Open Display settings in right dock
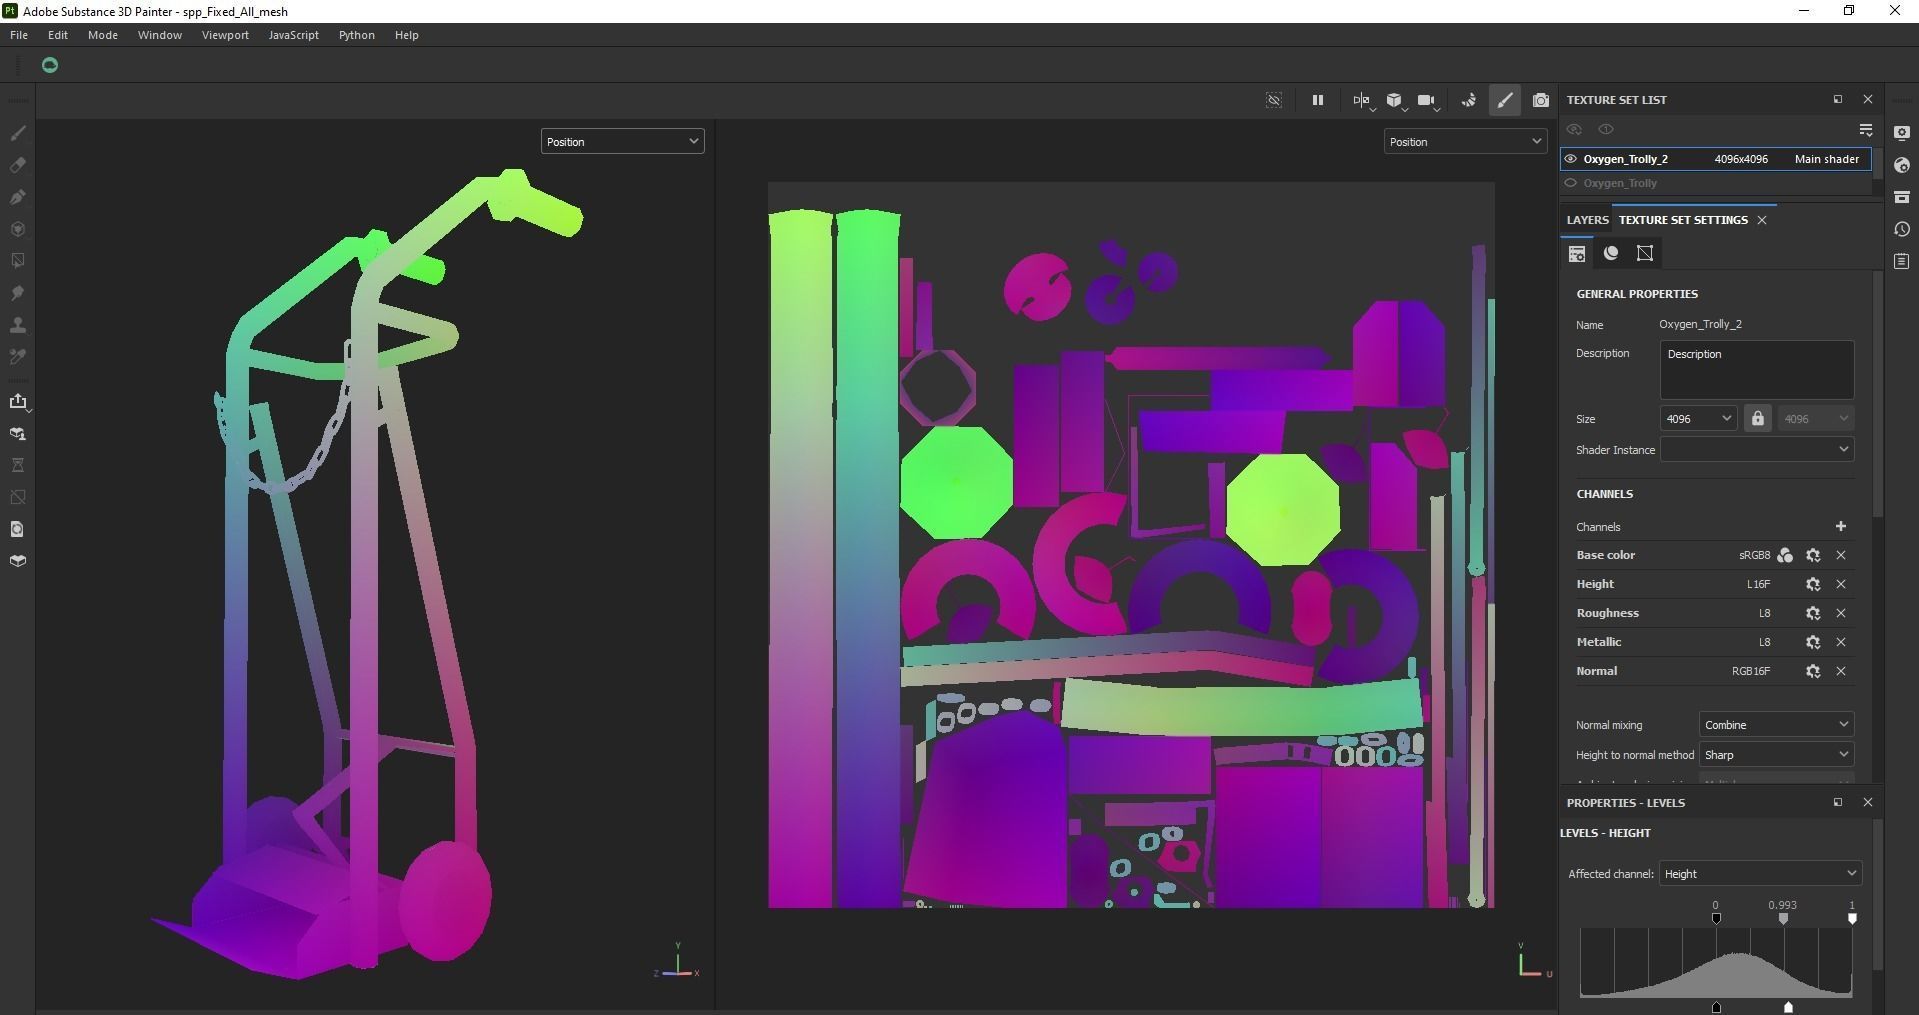 [1902, 133]
